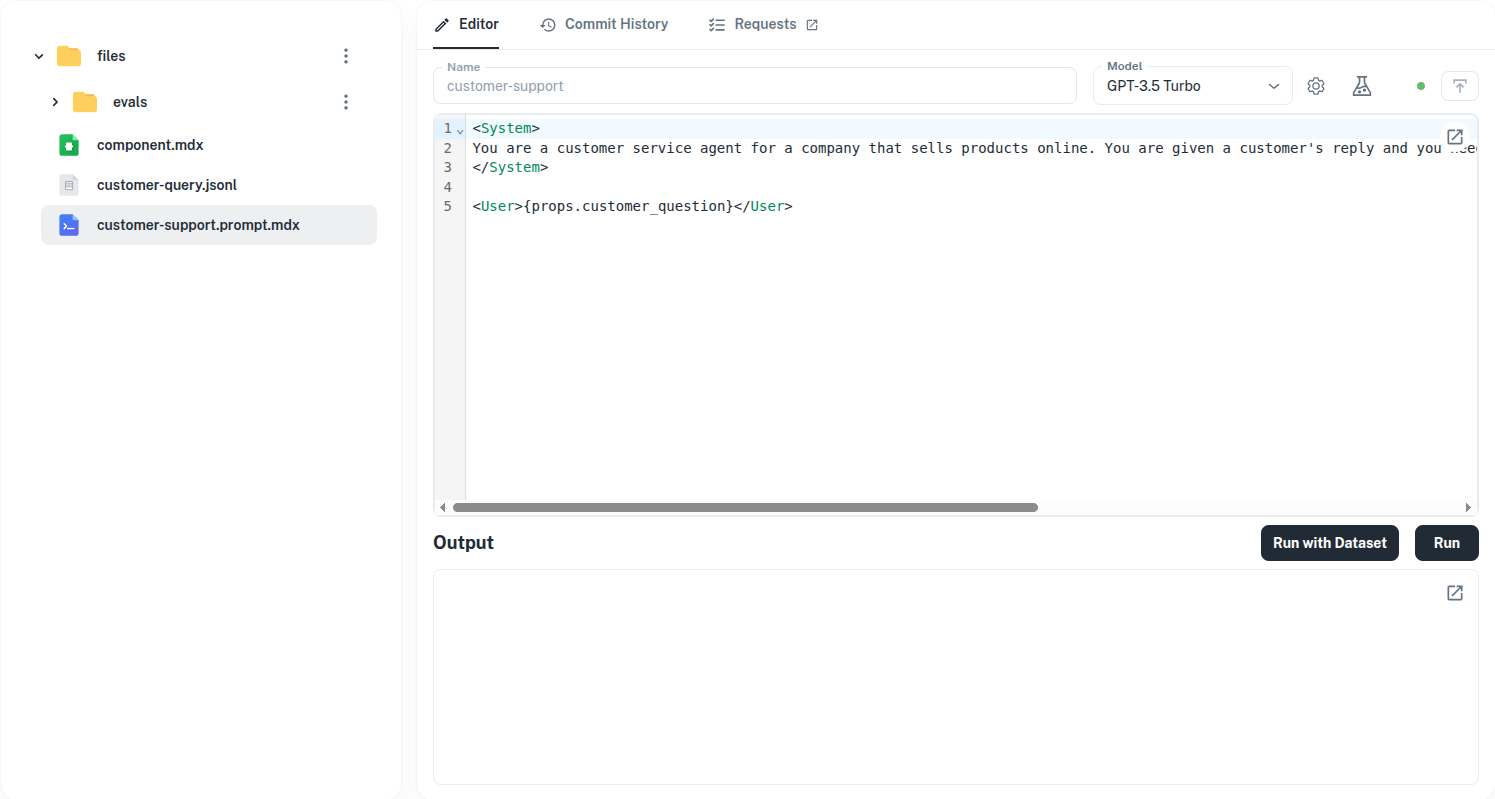Click line number 4 in the gutter
The image size is (1495, 799).
pos(448,187)
